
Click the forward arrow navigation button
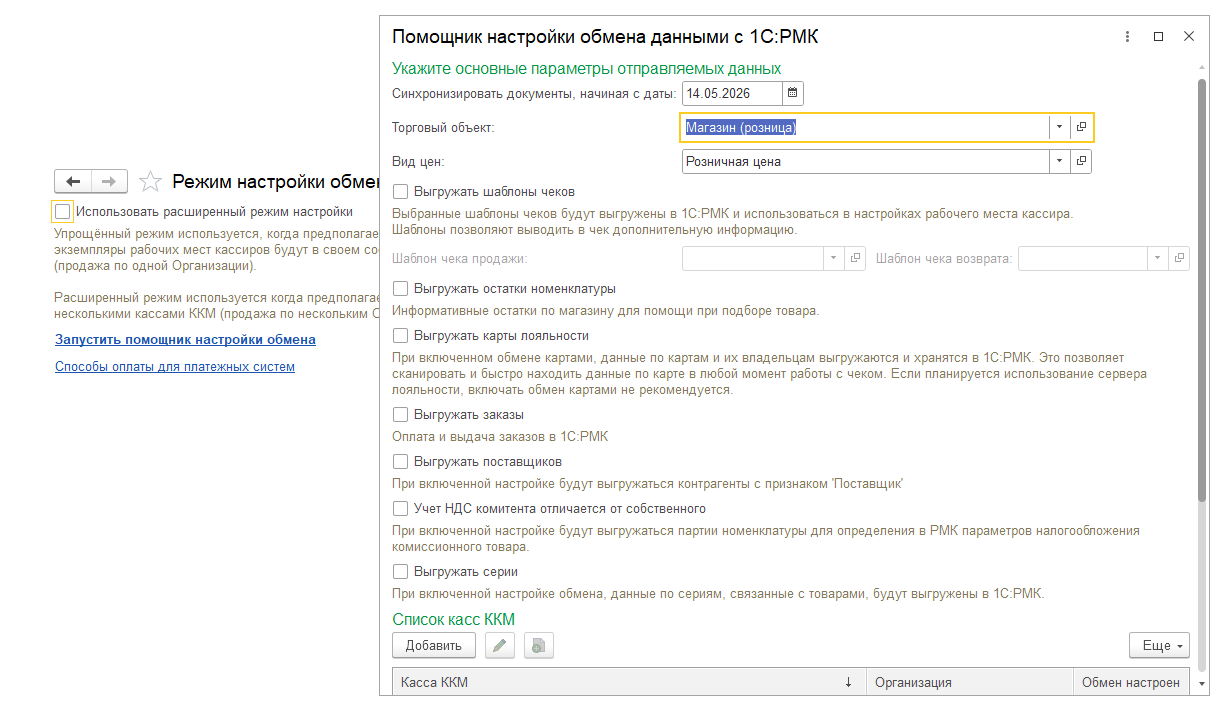tap(110, 181)
